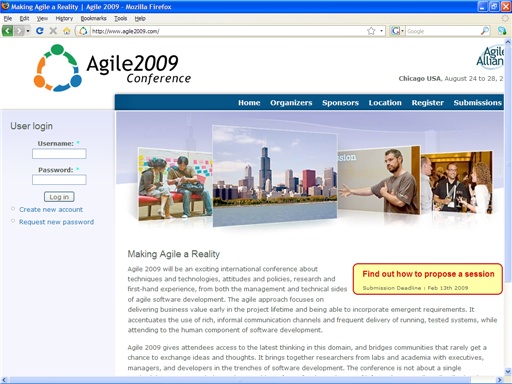
Task: Open the recent pages history dropdown arrow
Action: [28, 31]
